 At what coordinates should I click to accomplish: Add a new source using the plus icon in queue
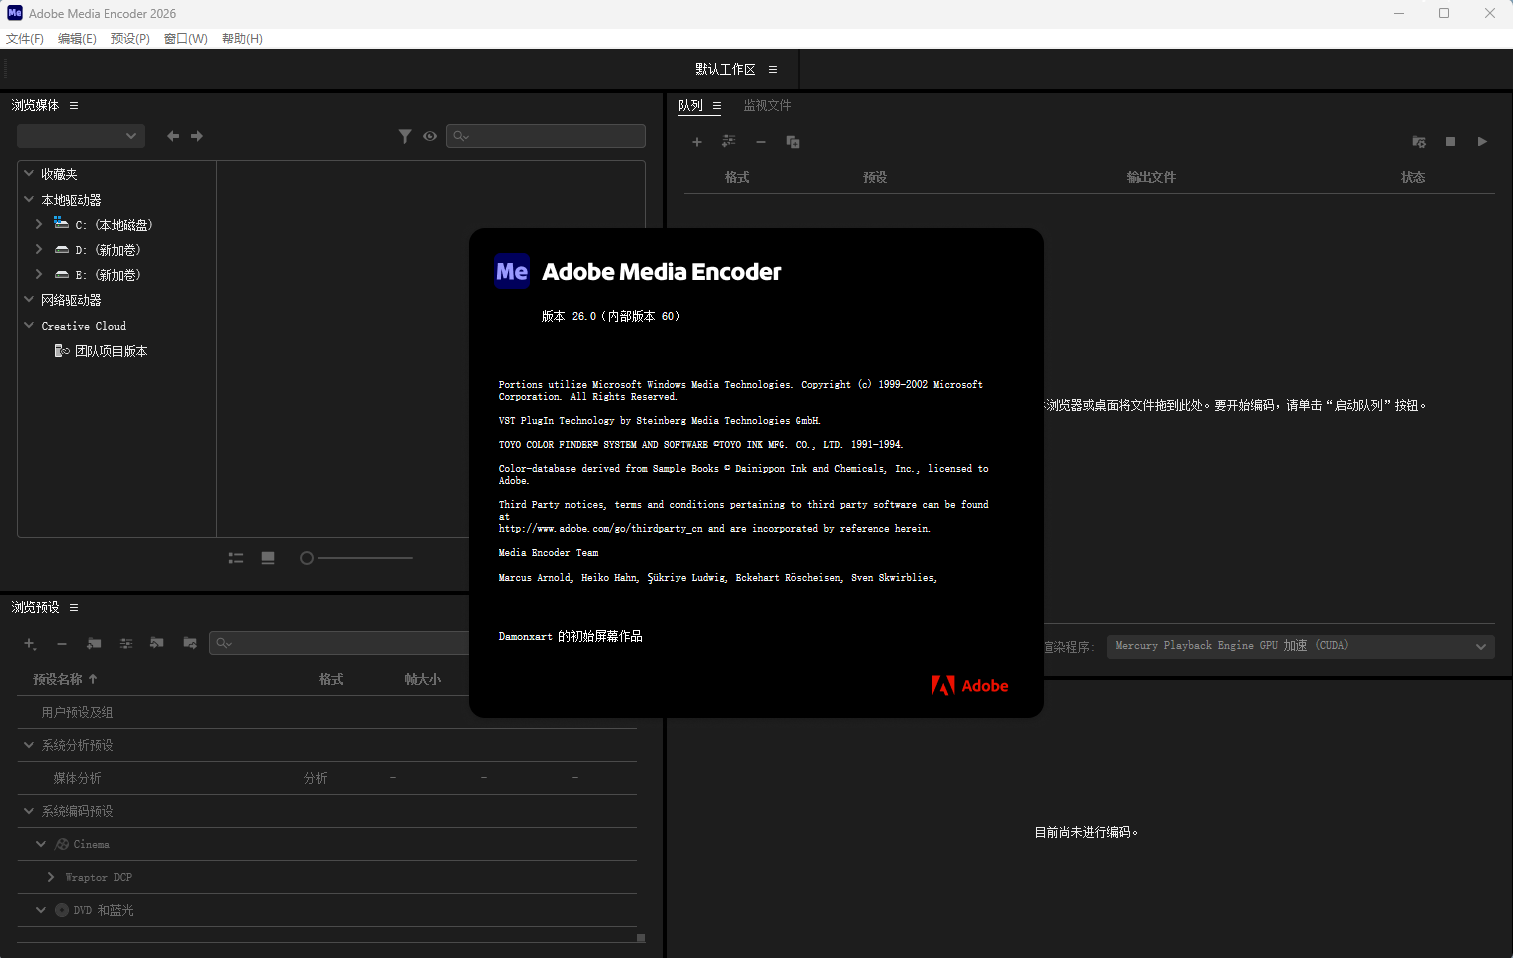point(697,141)
